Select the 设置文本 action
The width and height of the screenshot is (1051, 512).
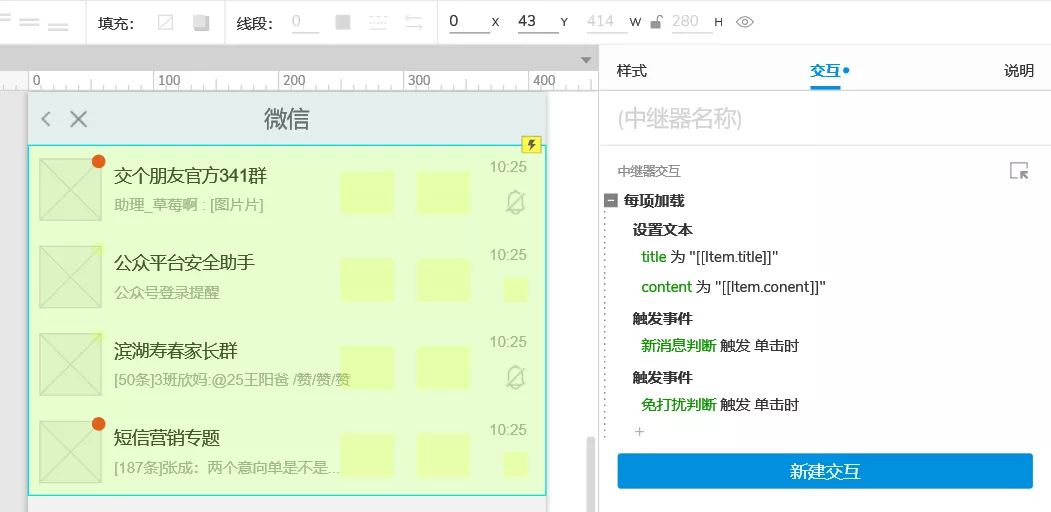663,230
